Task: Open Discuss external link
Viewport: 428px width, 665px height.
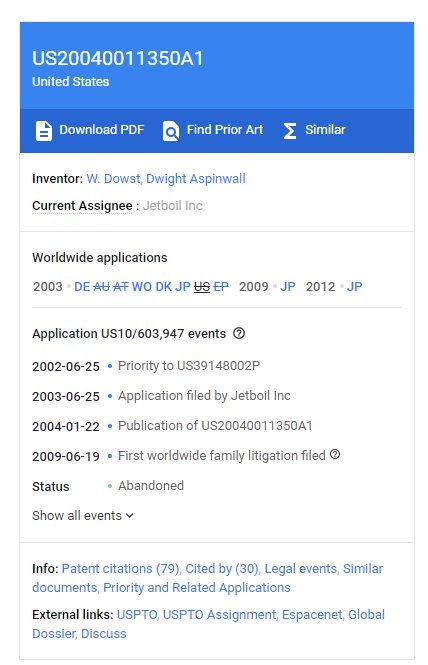Action: pos(104,634)
